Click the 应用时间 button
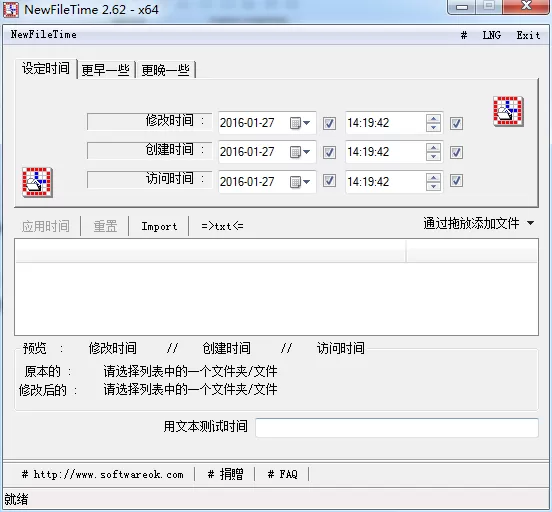 click(x=46, y=226)
